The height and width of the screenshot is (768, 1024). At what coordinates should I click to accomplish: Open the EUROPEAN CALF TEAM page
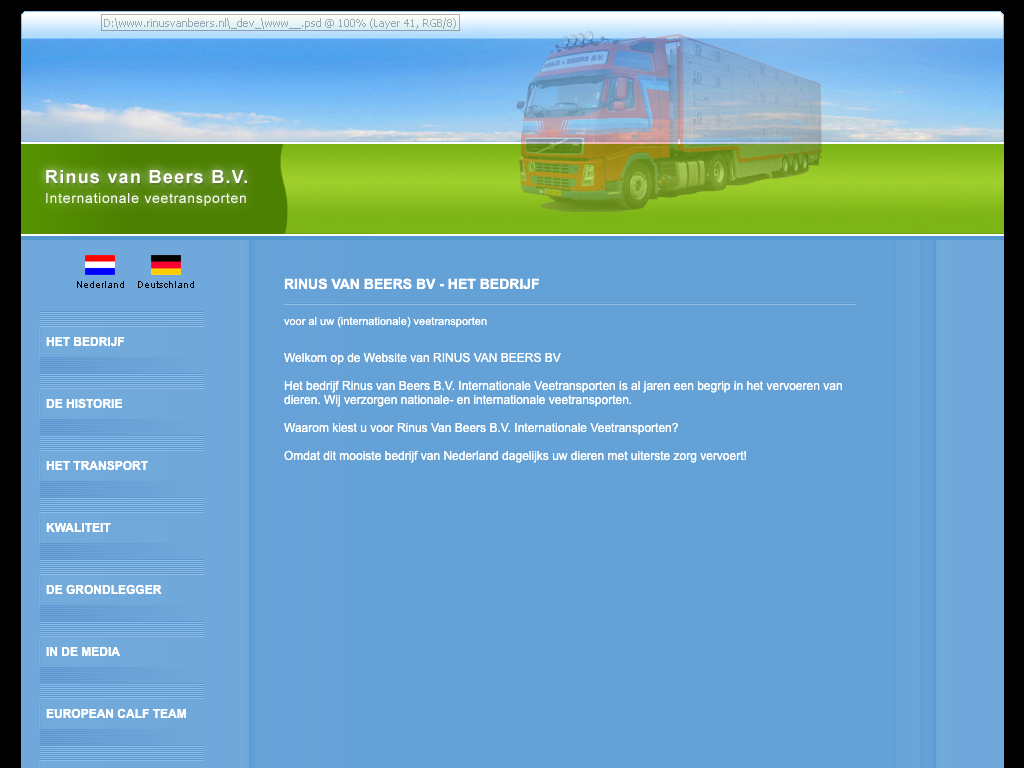(116, 714)
